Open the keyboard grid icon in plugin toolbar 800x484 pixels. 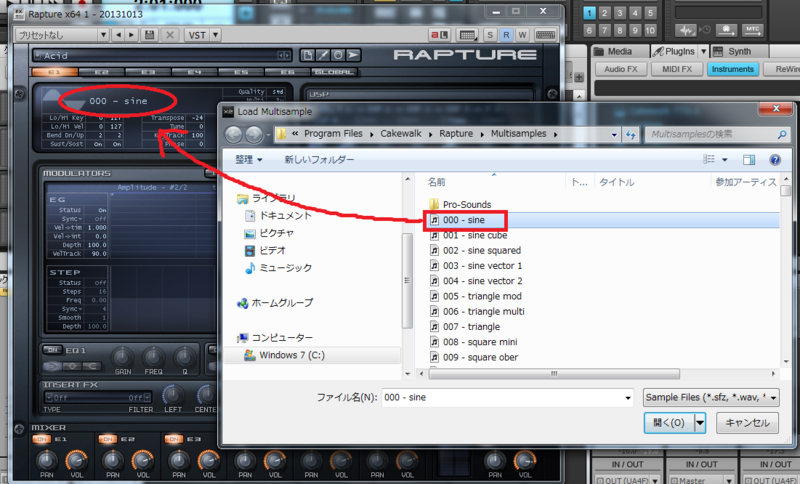(467, 35)
